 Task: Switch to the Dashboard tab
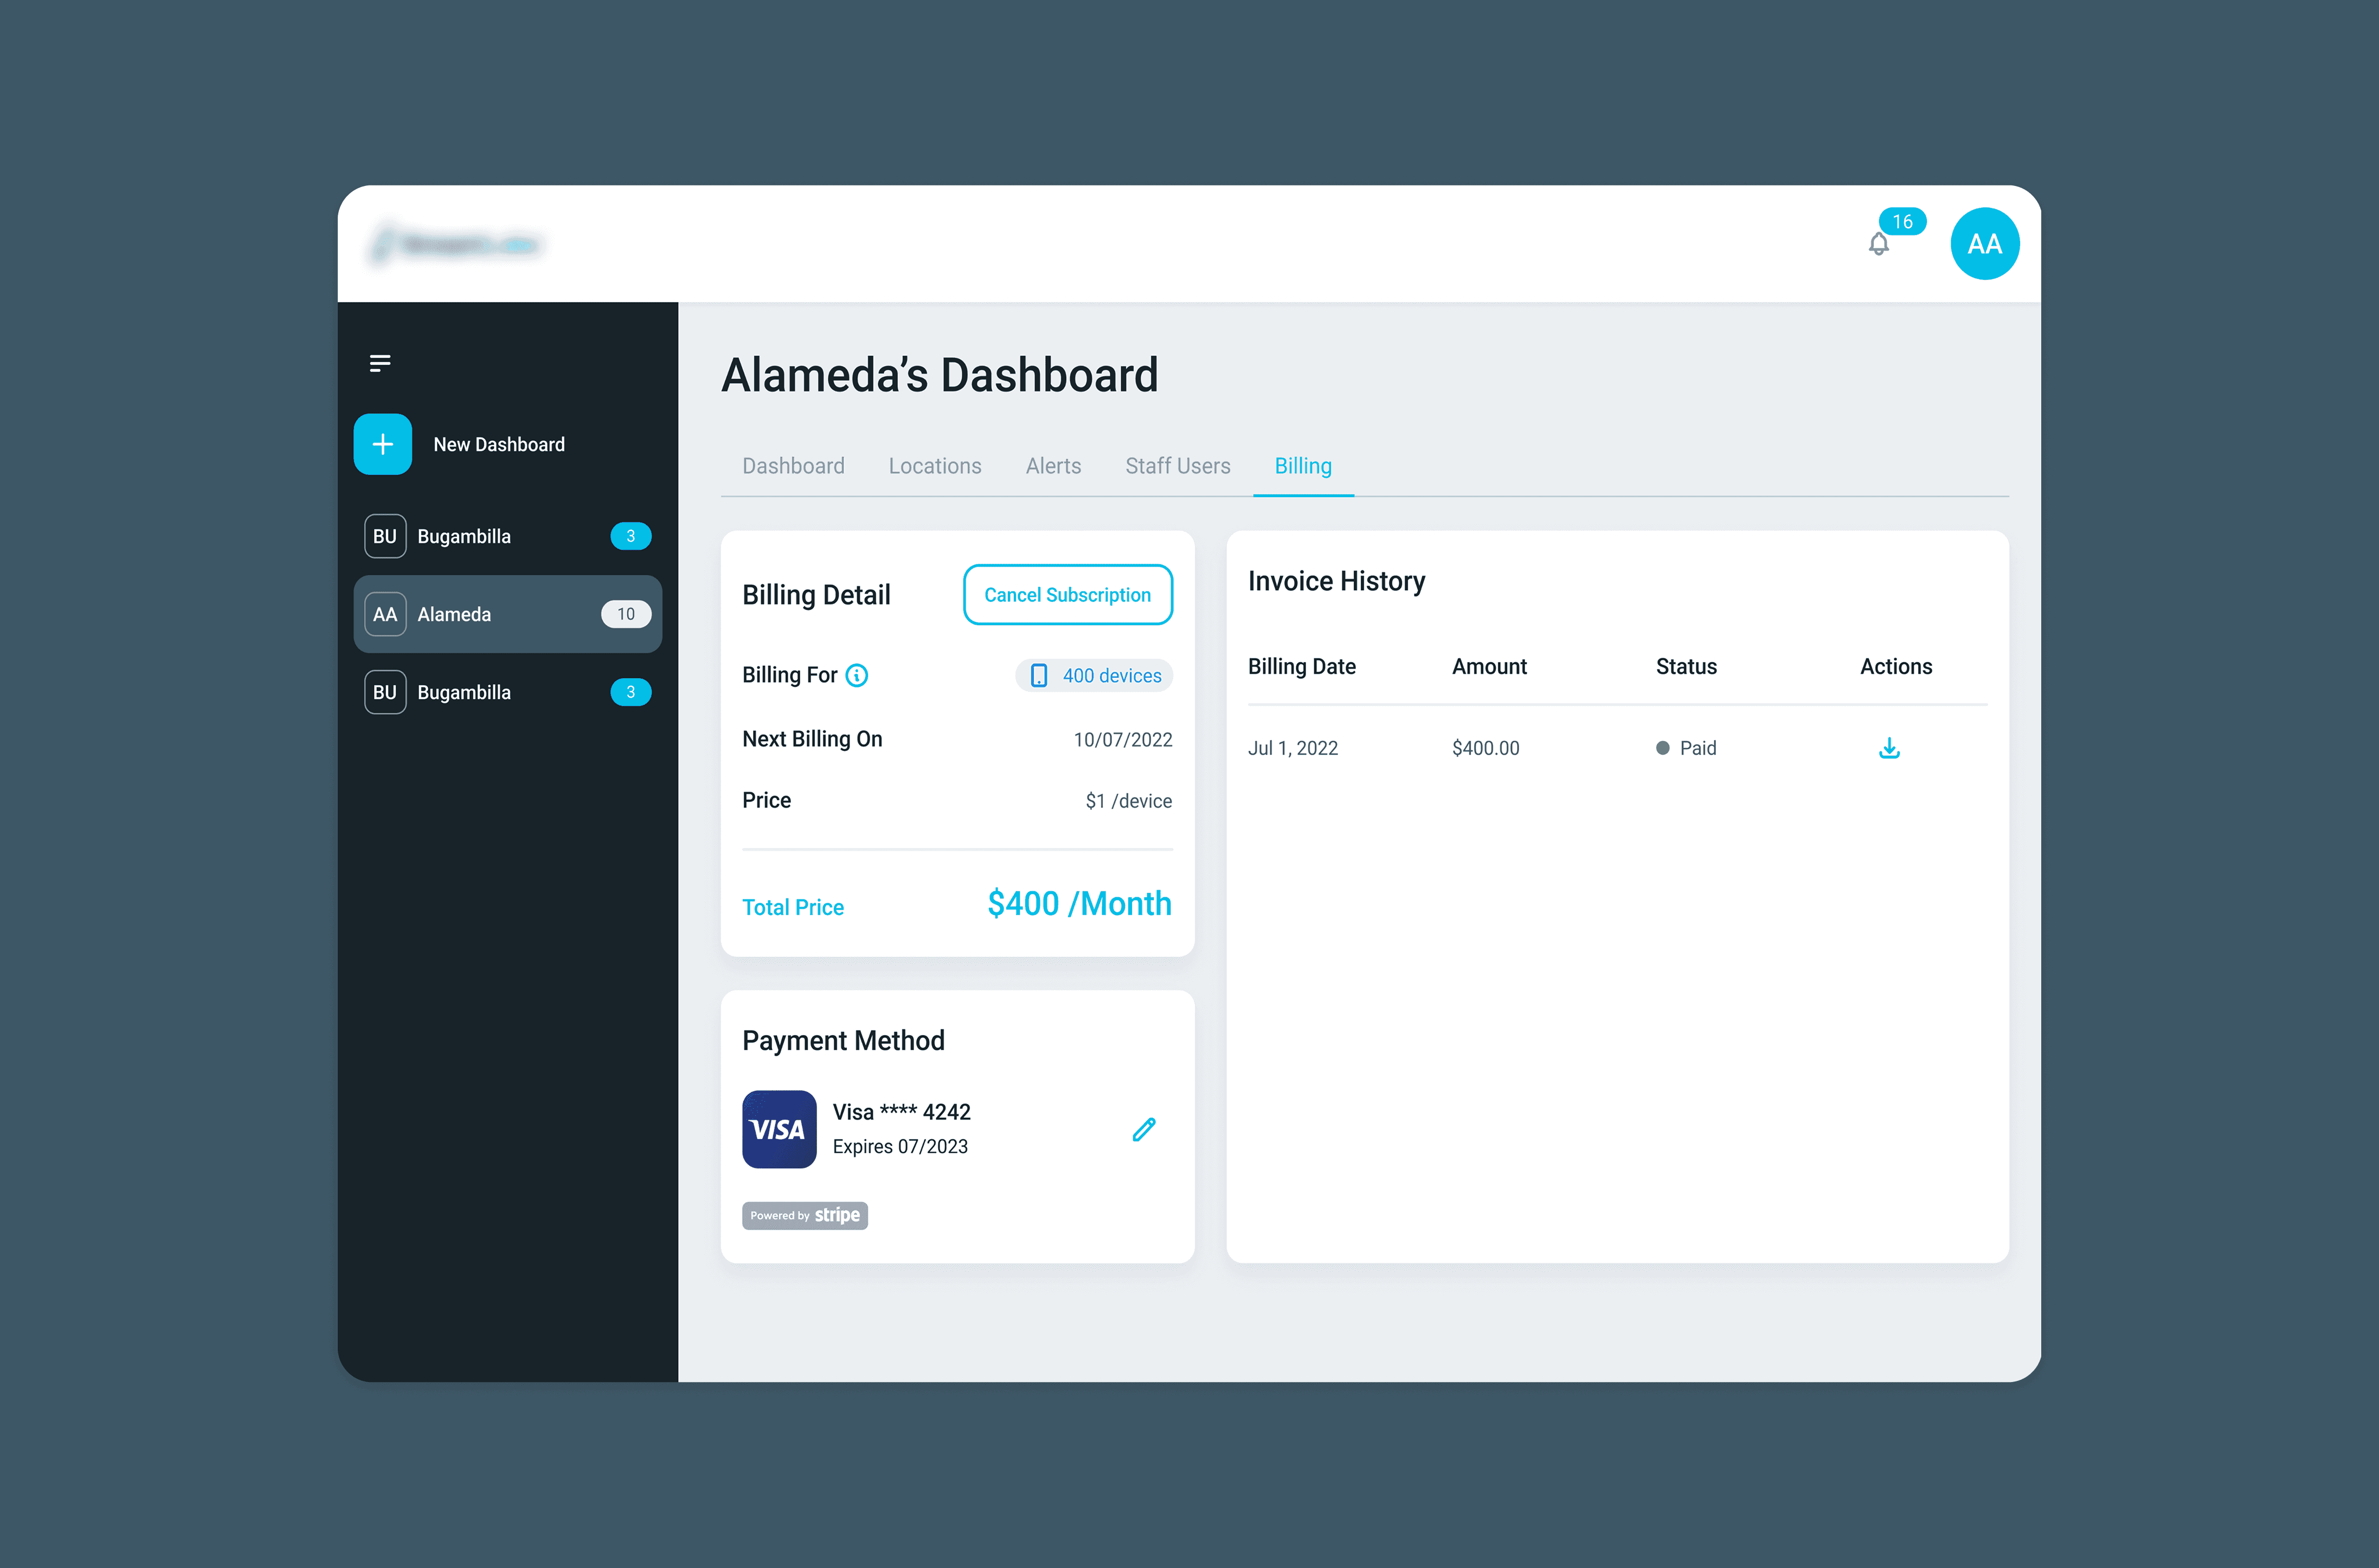click(x=793, y=466)
